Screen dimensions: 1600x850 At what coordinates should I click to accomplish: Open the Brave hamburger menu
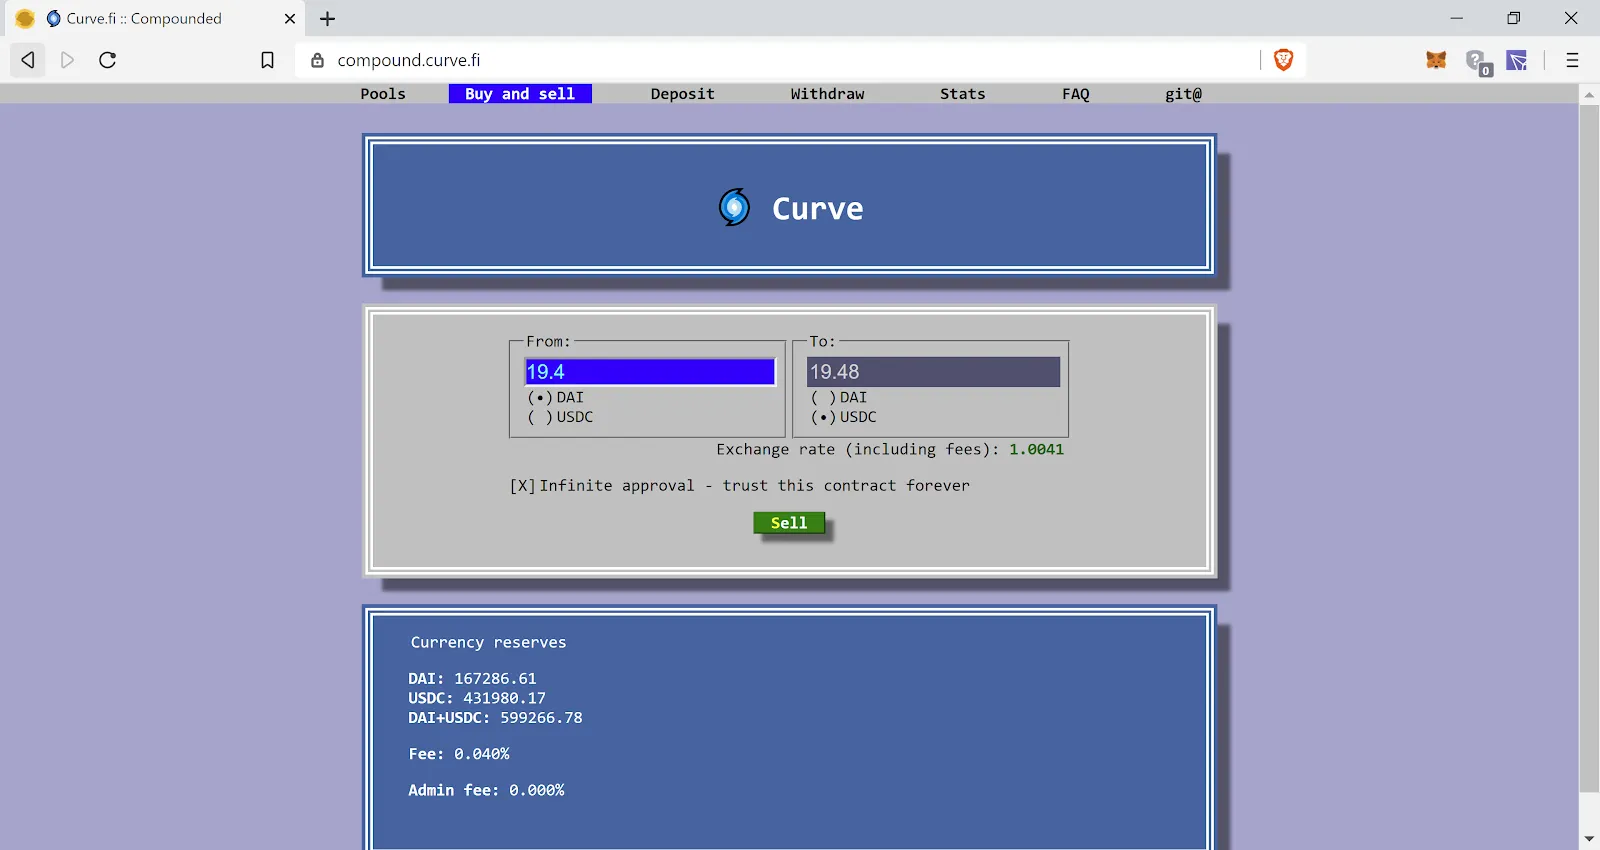tap(1572, 60)
